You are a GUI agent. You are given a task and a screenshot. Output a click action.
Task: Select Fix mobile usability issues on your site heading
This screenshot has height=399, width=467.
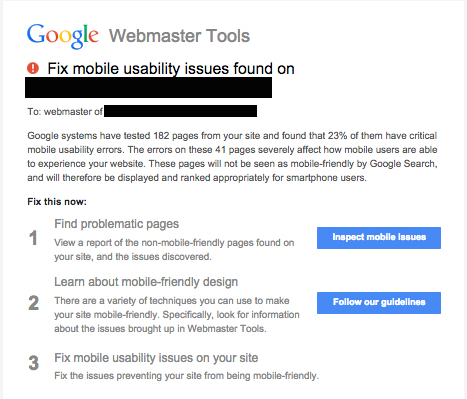coord(156,358)
